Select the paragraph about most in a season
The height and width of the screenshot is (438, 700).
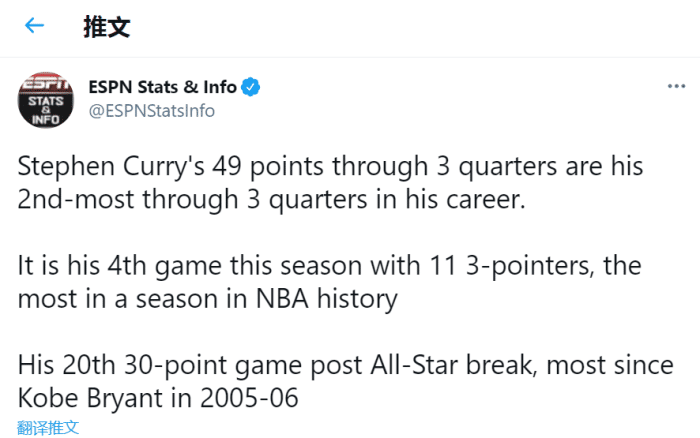coord(330,283)
